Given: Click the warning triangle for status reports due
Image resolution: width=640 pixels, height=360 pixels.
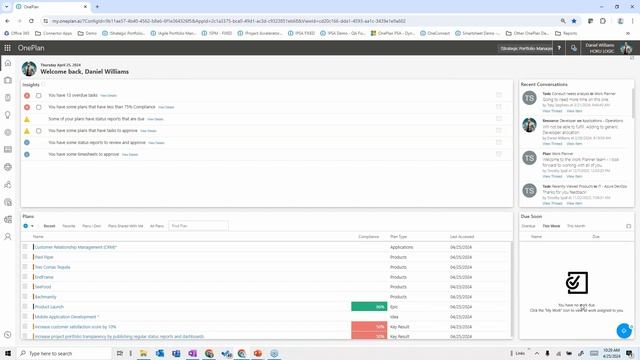Looking at the screenshot, I should (x=27, y=119).
